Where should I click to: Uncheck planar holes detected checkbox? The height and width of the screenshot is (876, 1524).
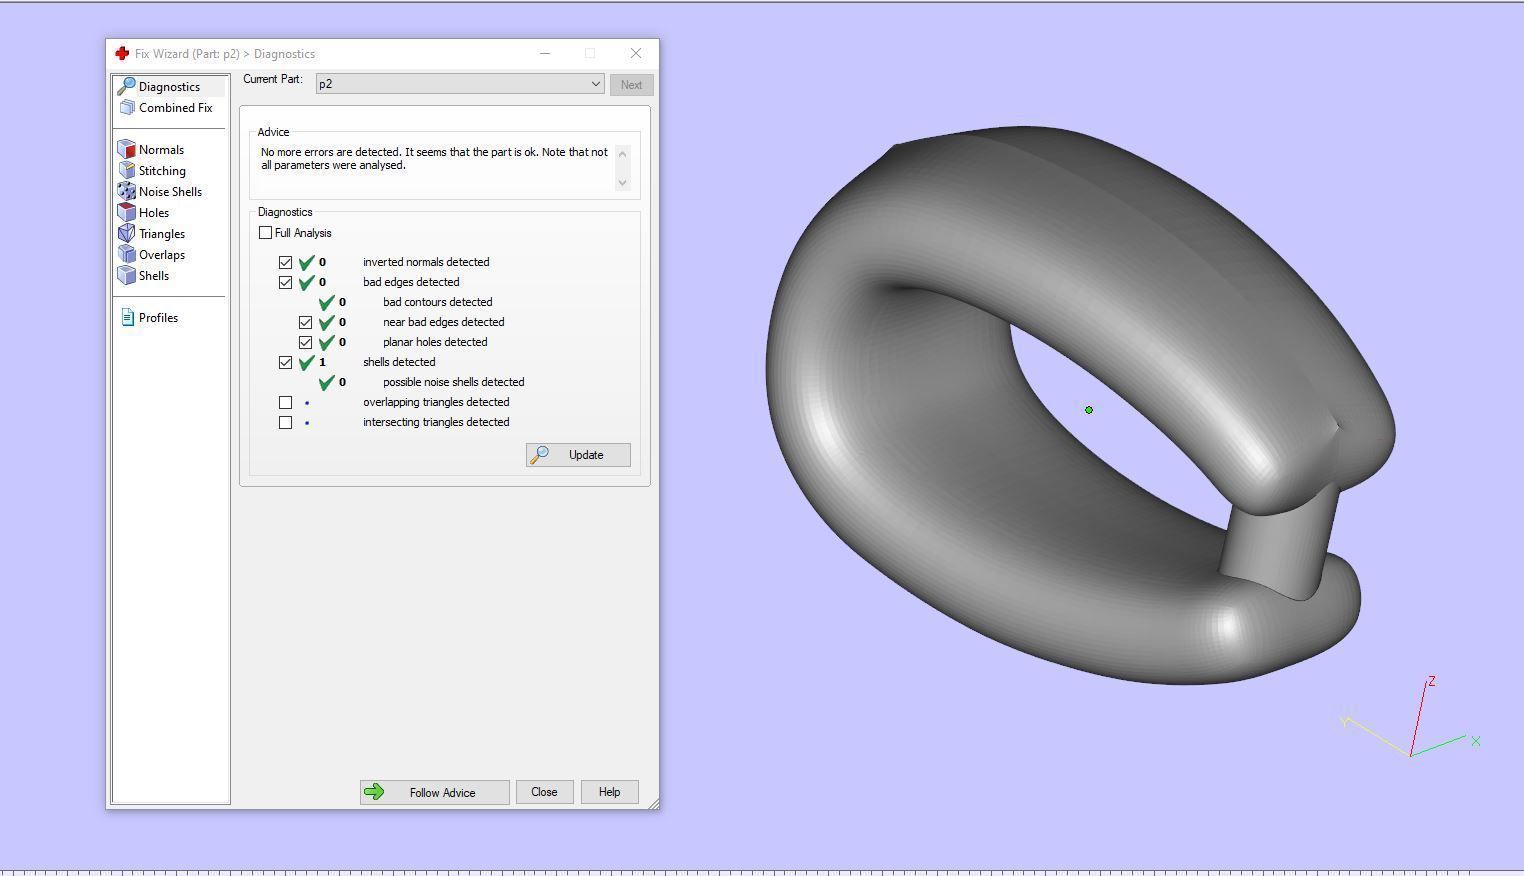306,342
